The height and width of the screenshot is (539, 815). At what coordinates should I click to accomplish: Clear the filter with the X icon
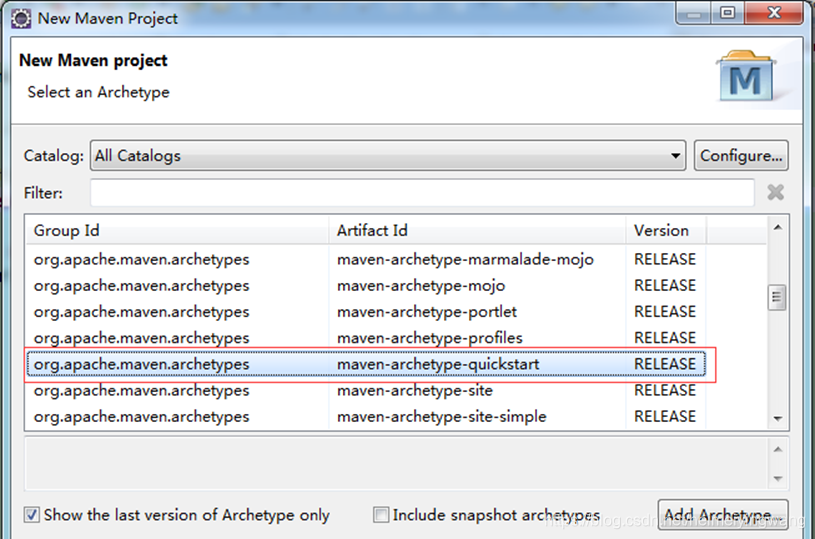775,192
